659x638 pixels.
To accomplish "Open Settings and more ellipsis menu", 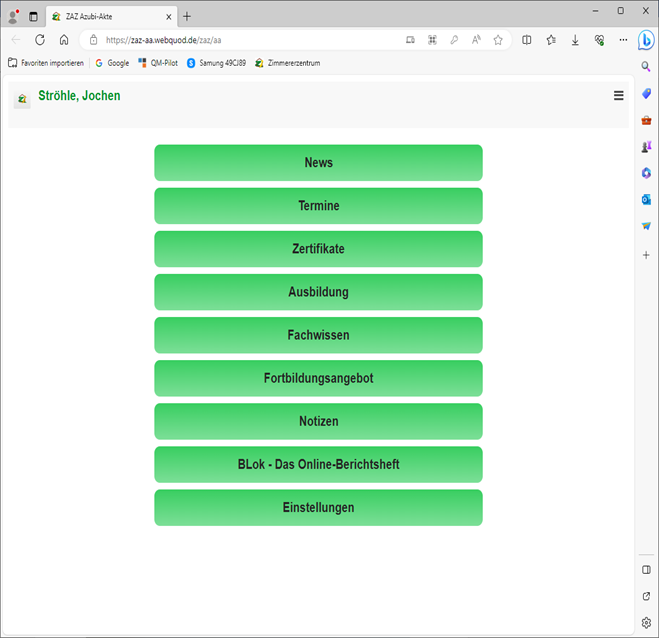I will [x=623, y=40].
